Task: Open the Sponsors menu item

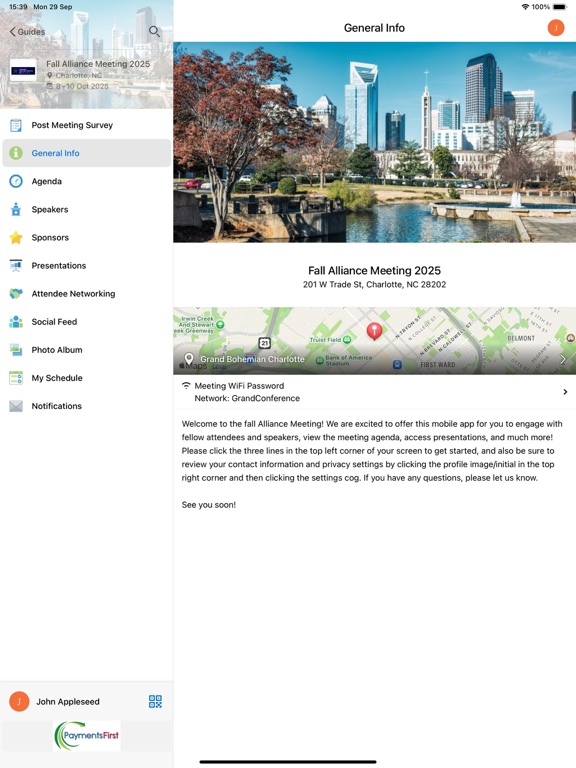Action: tap(87, 238)
